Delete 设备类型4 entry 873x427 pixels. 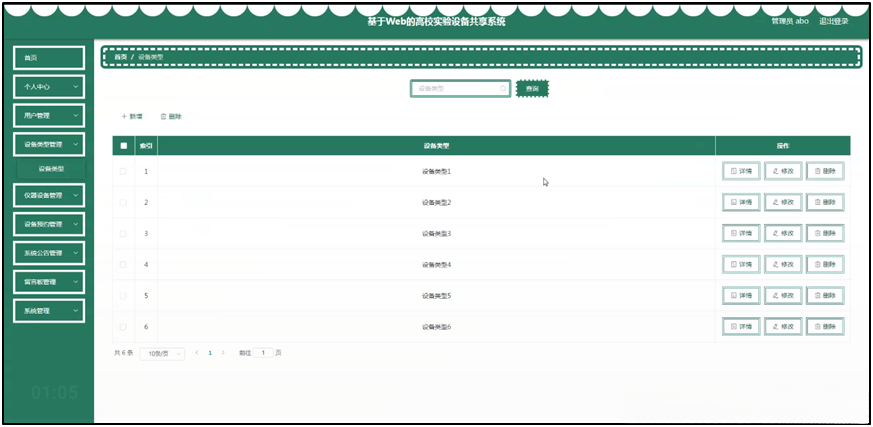click(x=825, y=264)
